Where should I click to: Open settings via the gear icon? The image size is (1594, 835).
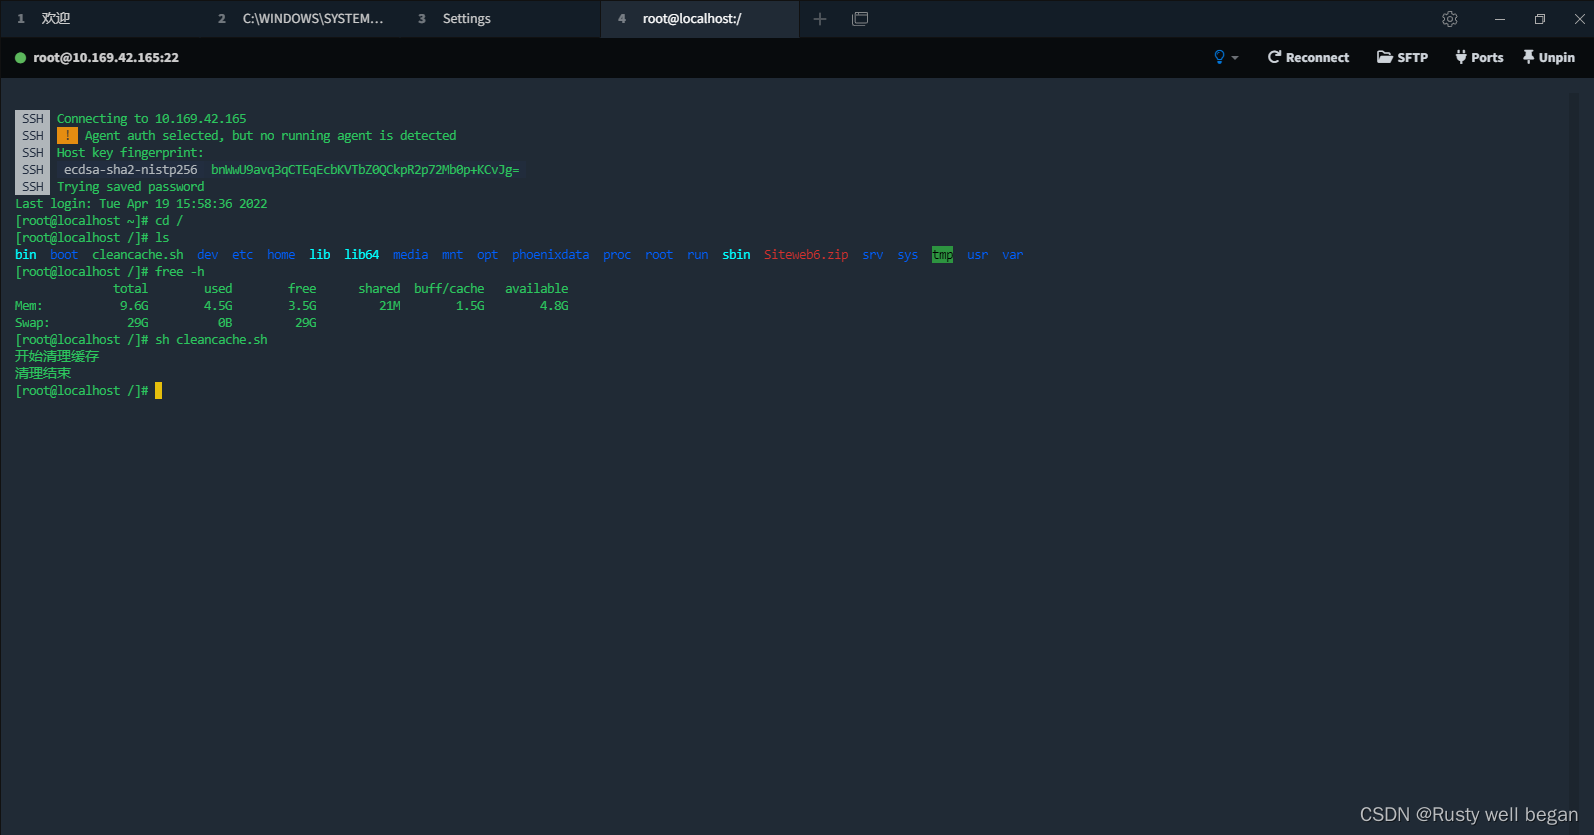[x=1450, y=19]
